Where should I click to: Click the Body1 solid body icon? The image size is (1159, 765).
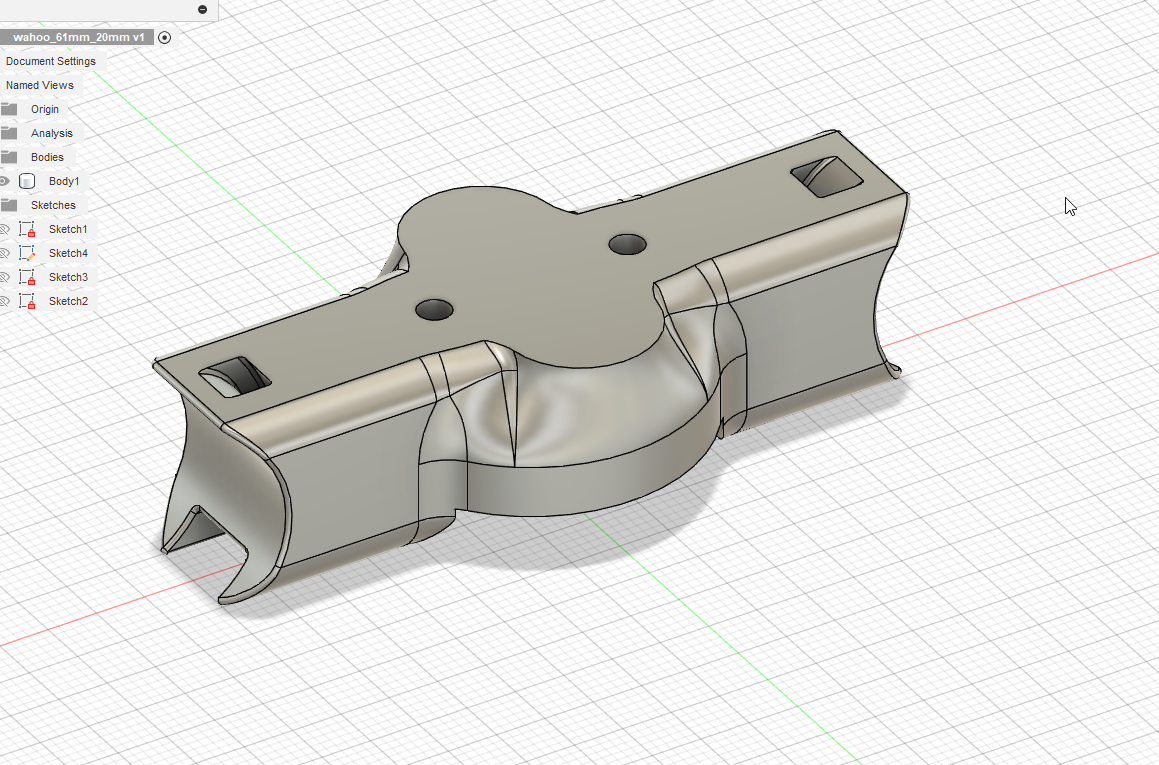(x=27, y=181)
